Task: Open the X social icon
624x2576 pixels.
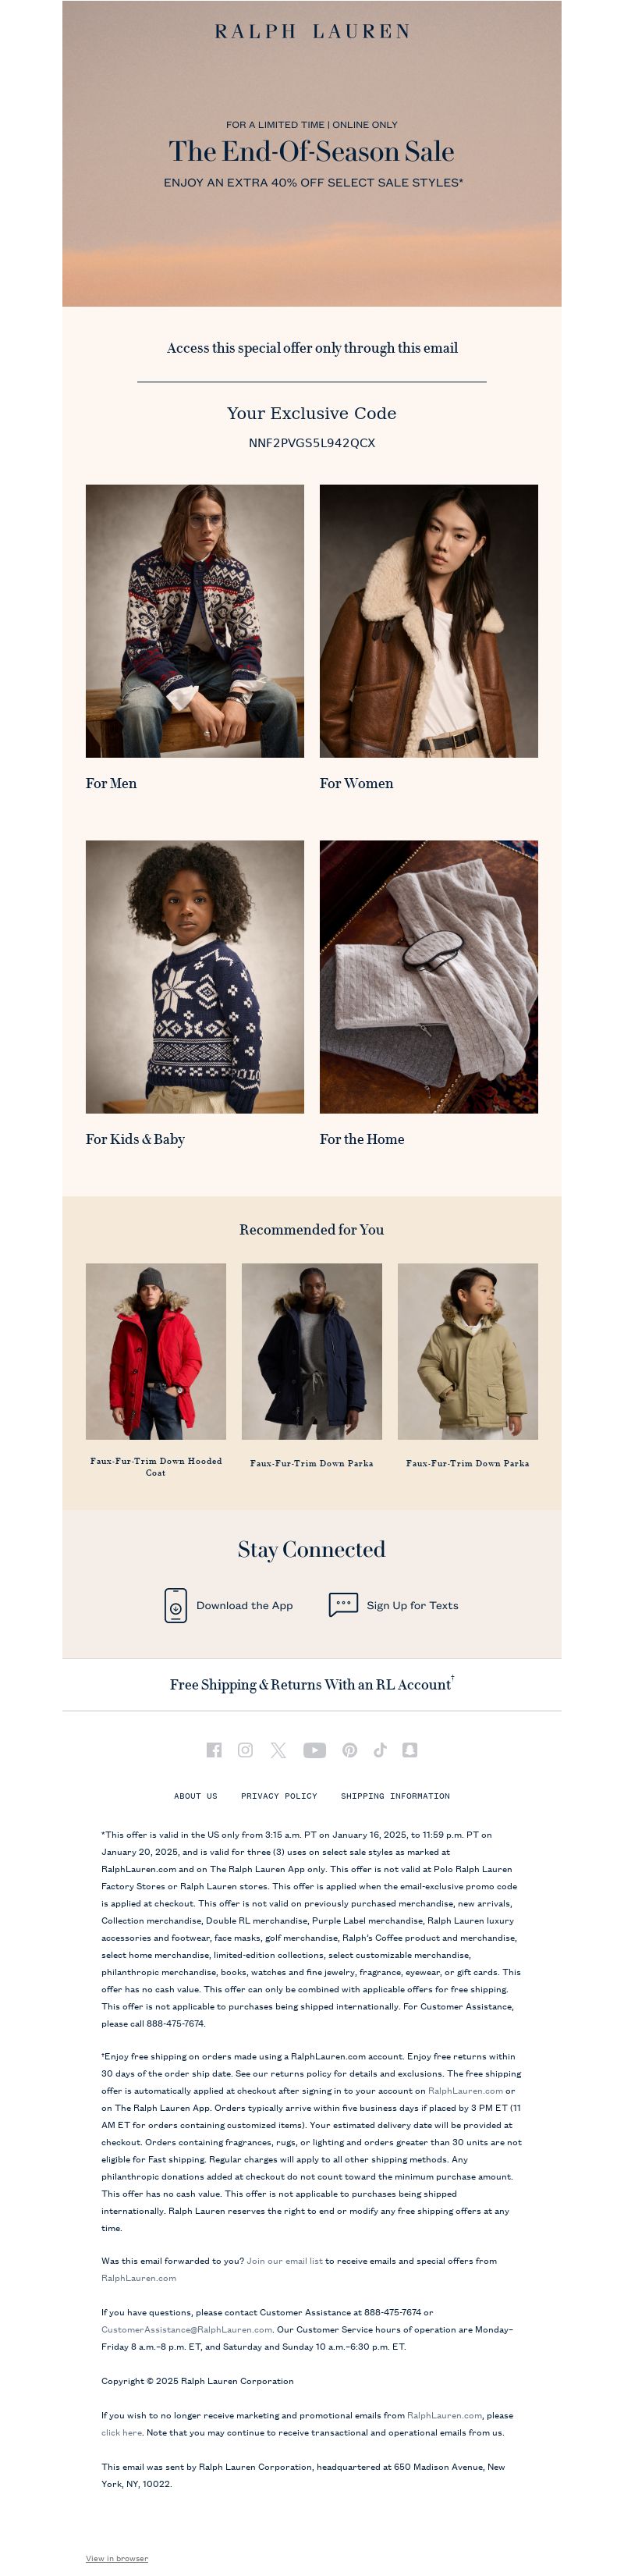Action: [x=278, y=1749]
